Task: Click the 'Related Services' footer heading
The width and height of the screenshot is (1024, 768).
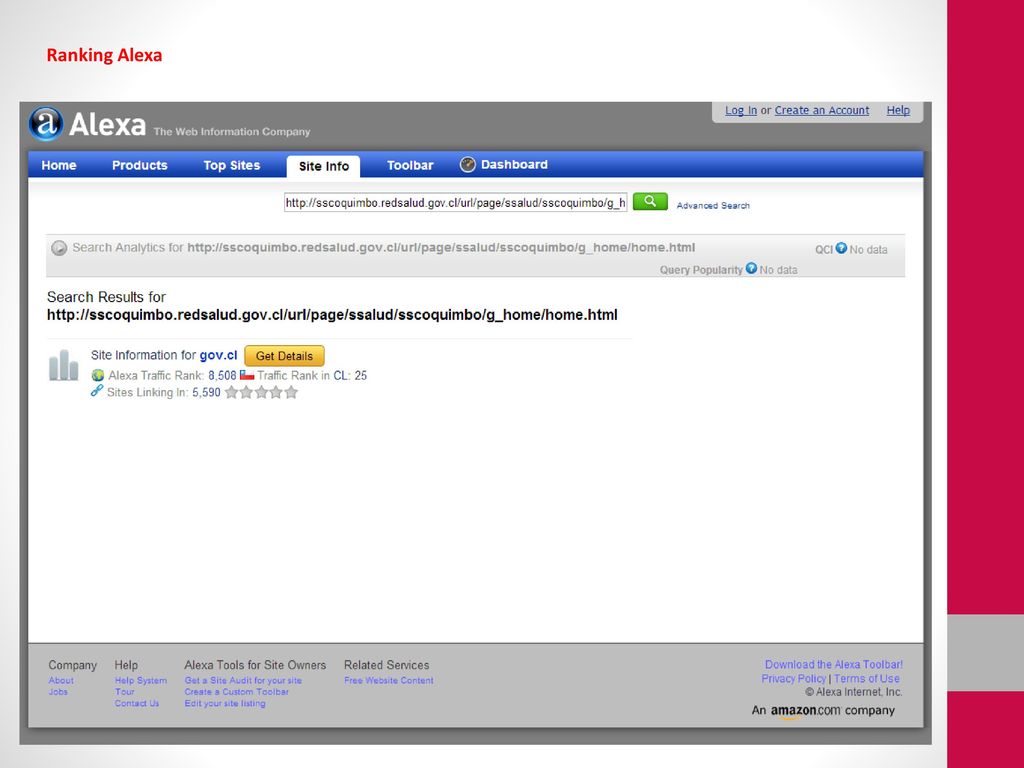Action: pyautogui.click(x=387, y=665)
